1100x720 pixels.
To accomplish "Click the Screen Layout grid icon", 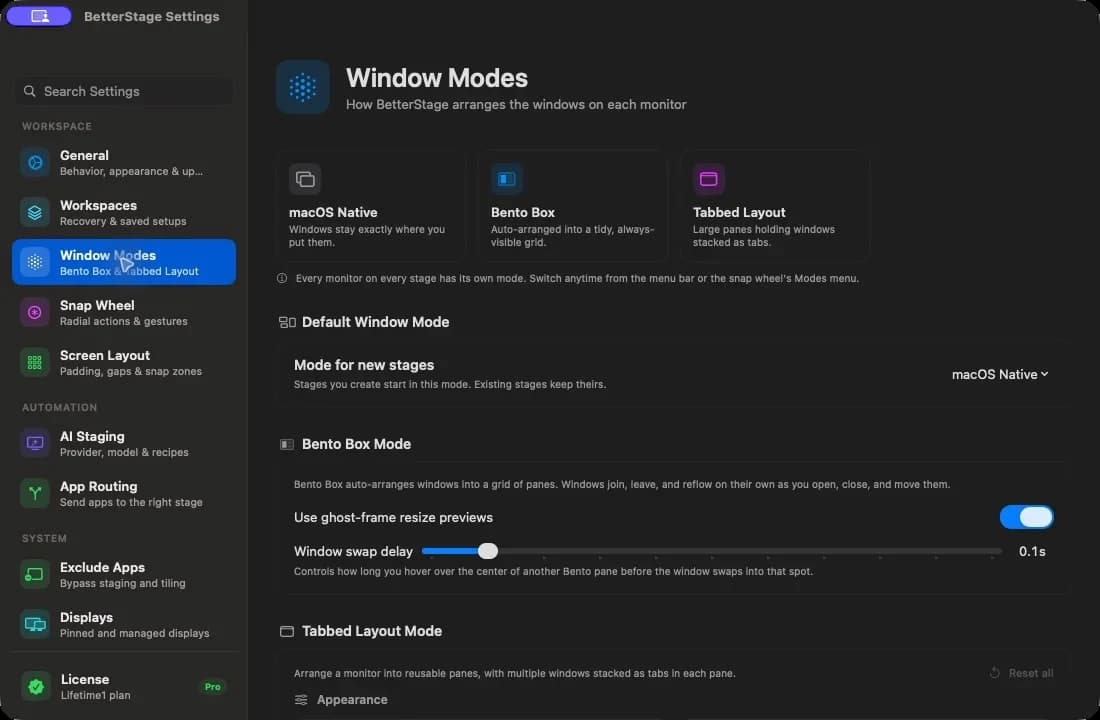I will coord(34,362).
